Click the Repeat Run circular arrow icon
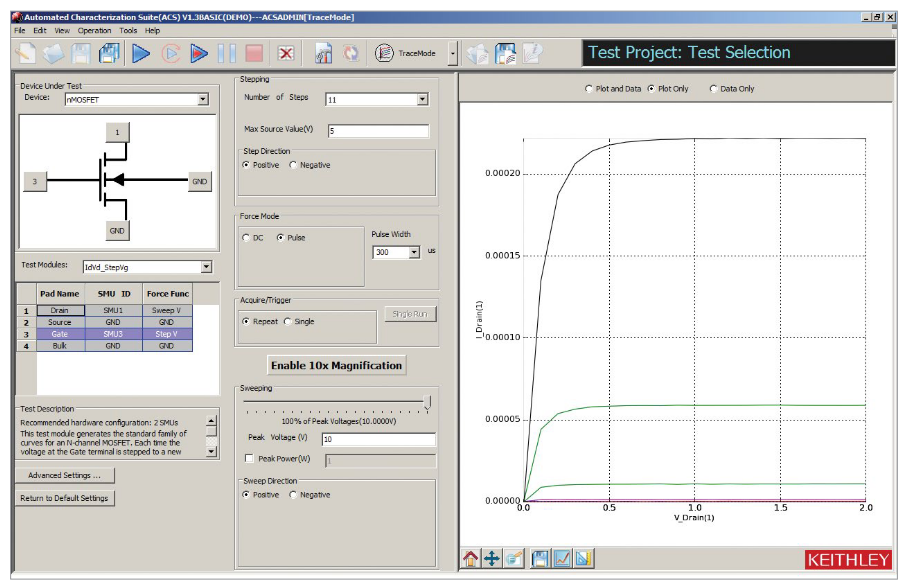This screenshot has width=909, height=588. click(x=170, y=53)
